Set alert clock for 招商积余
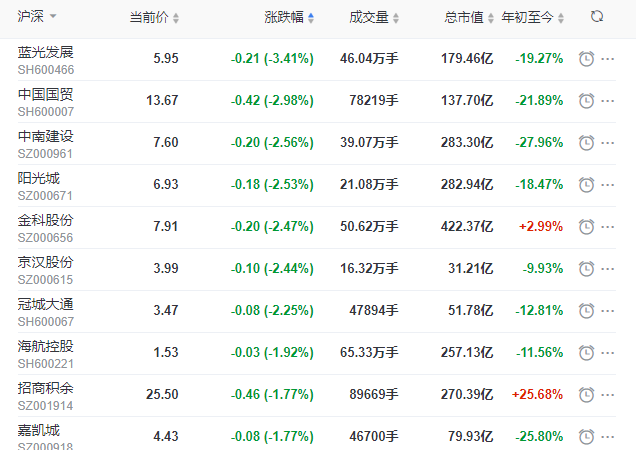This screenshot has height=450, width=636. (x=586, y=395)
